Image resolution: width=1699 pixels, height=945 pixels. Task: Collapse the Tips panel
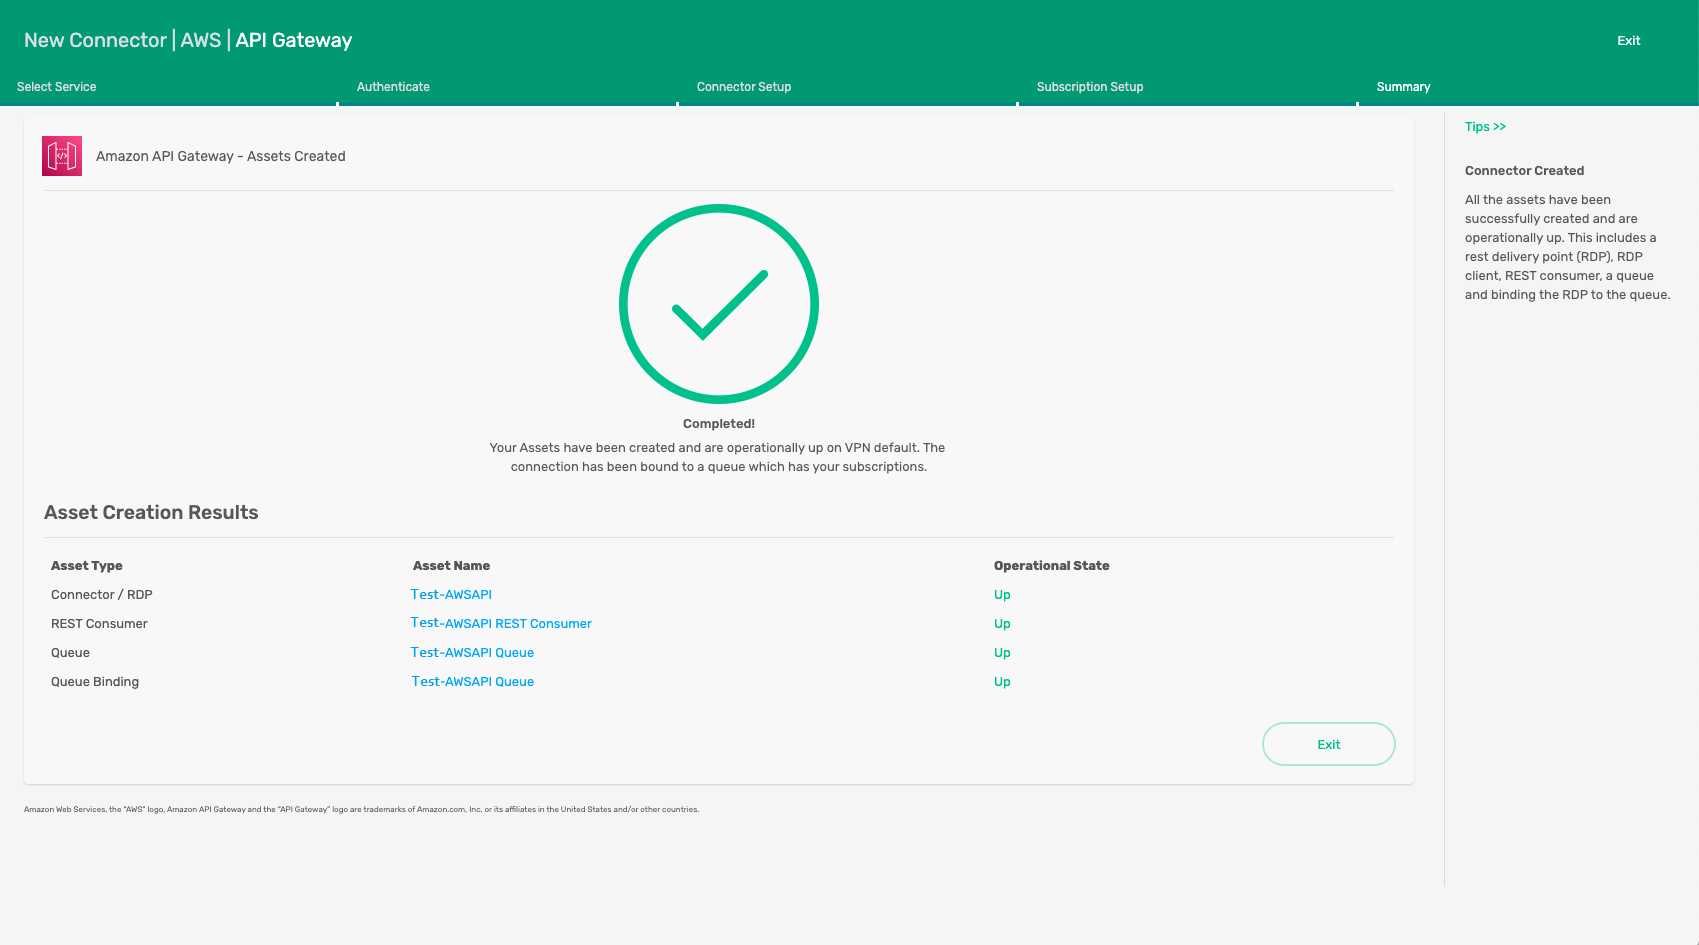pos(1484,127)
